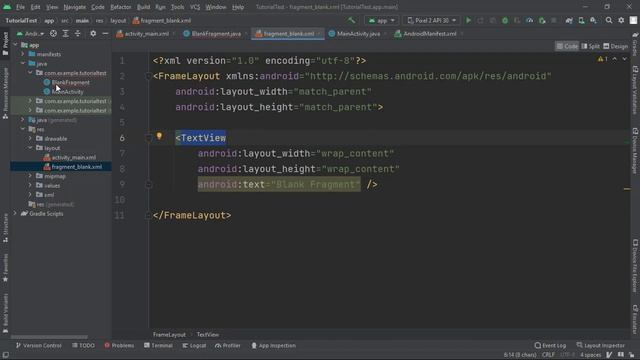Open the Device File Explorer side tab
Screen dimensions: 640x360
(635, 265)
